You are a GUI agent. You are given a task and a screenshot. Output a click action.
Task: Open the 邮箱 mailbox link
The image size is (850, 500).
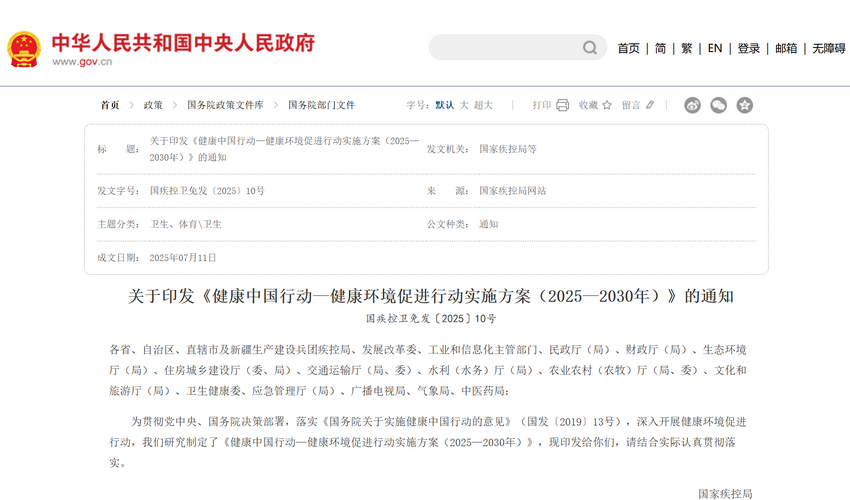pos(786,48)
